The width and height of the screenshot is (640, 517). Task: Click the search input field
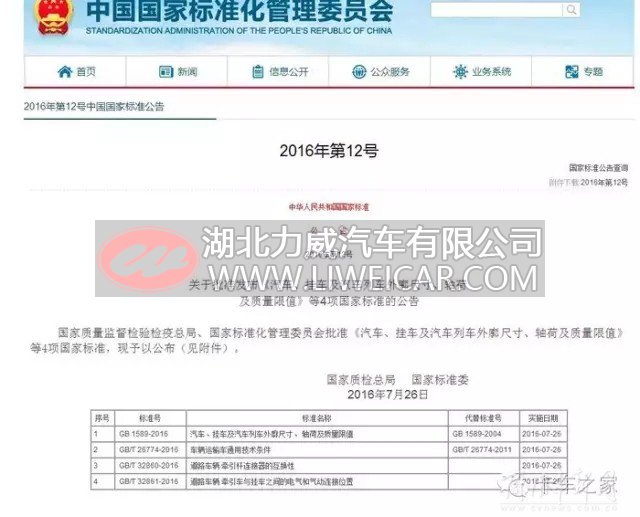(x=497, y=10)
